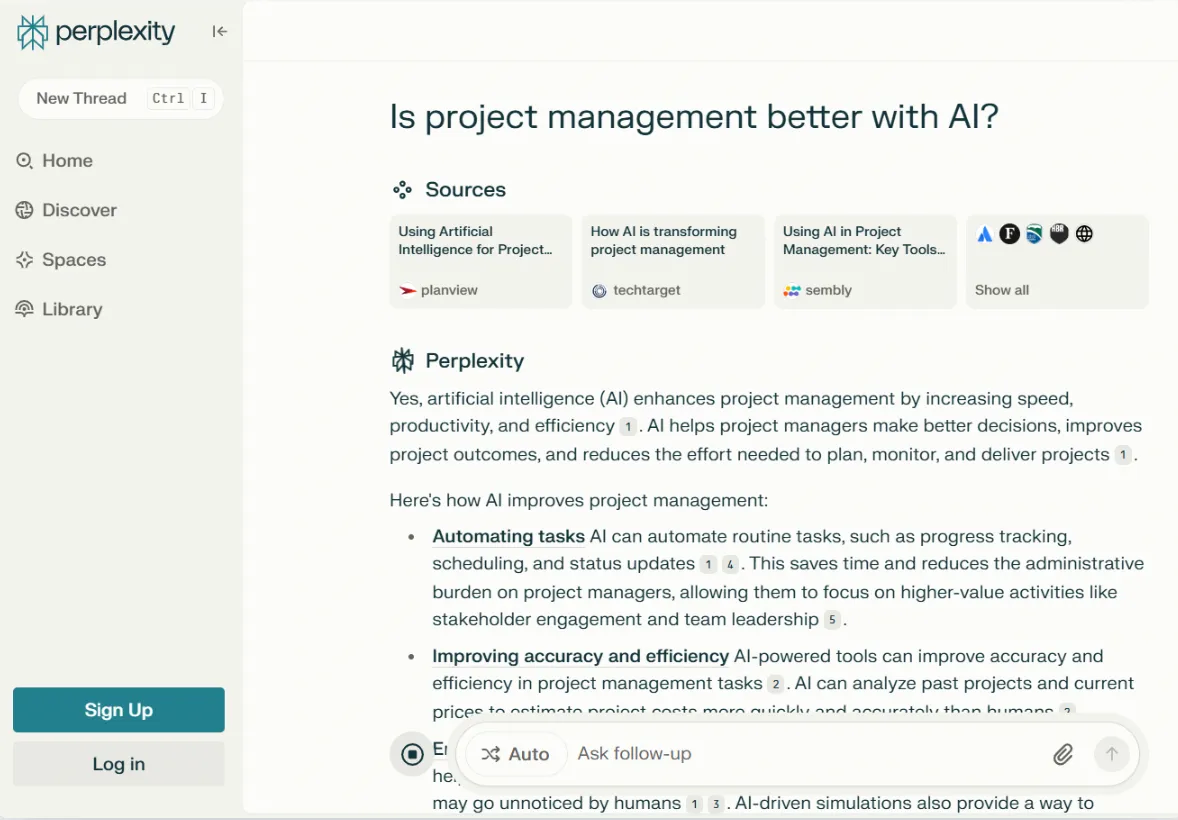Stop generating with the stop icon

[412, 754]
